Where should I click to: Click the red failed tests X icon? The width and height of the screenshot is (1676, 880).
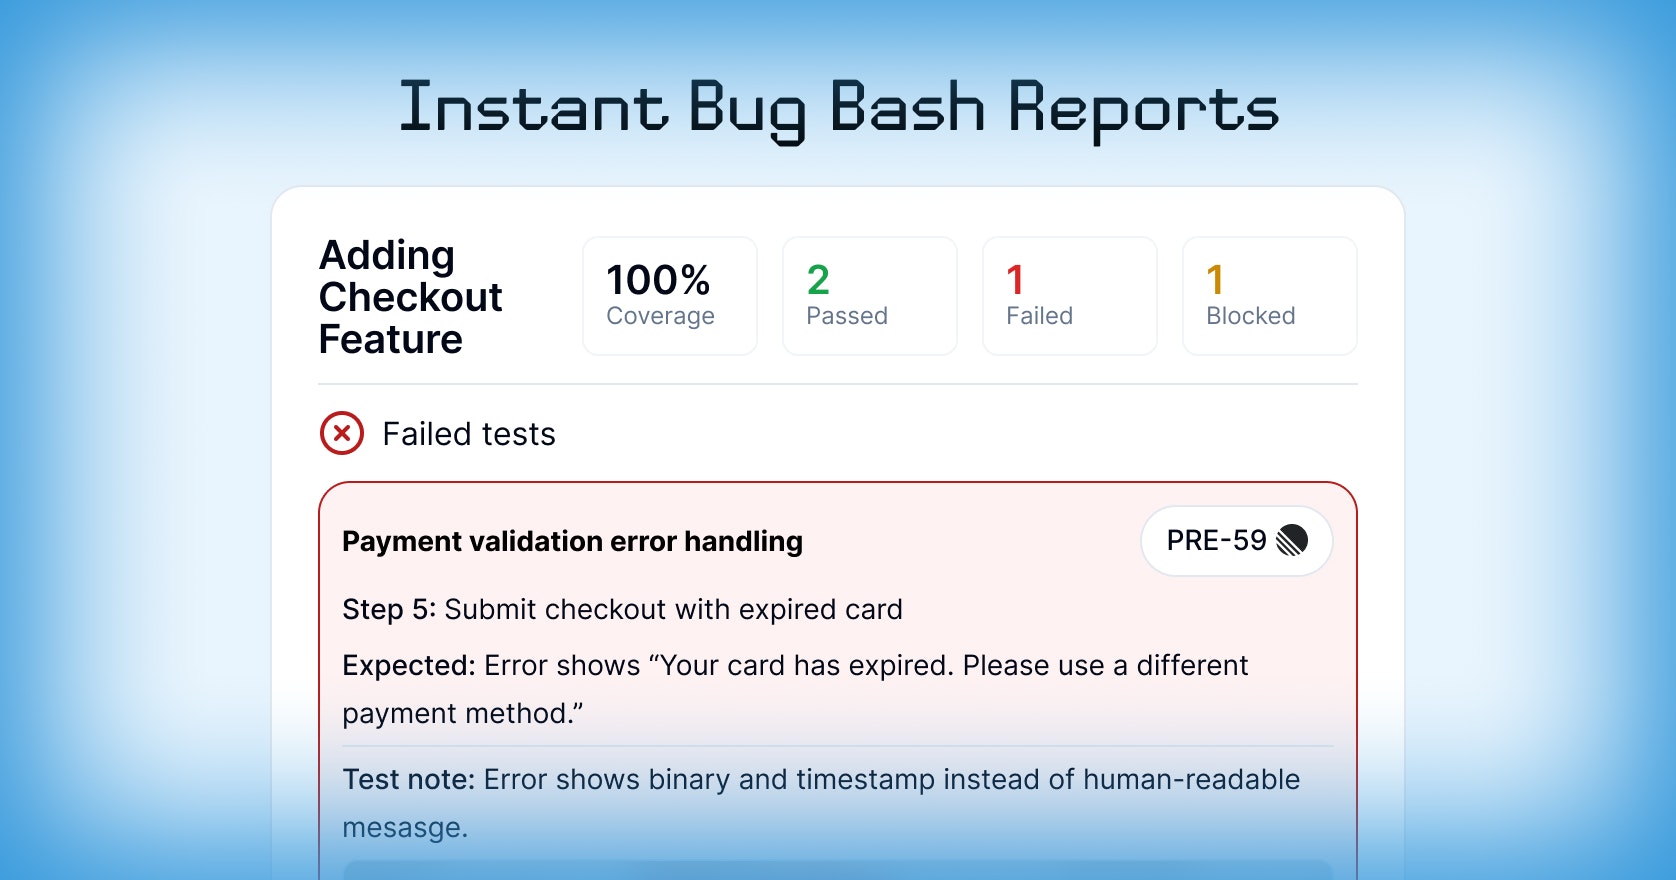342,433
